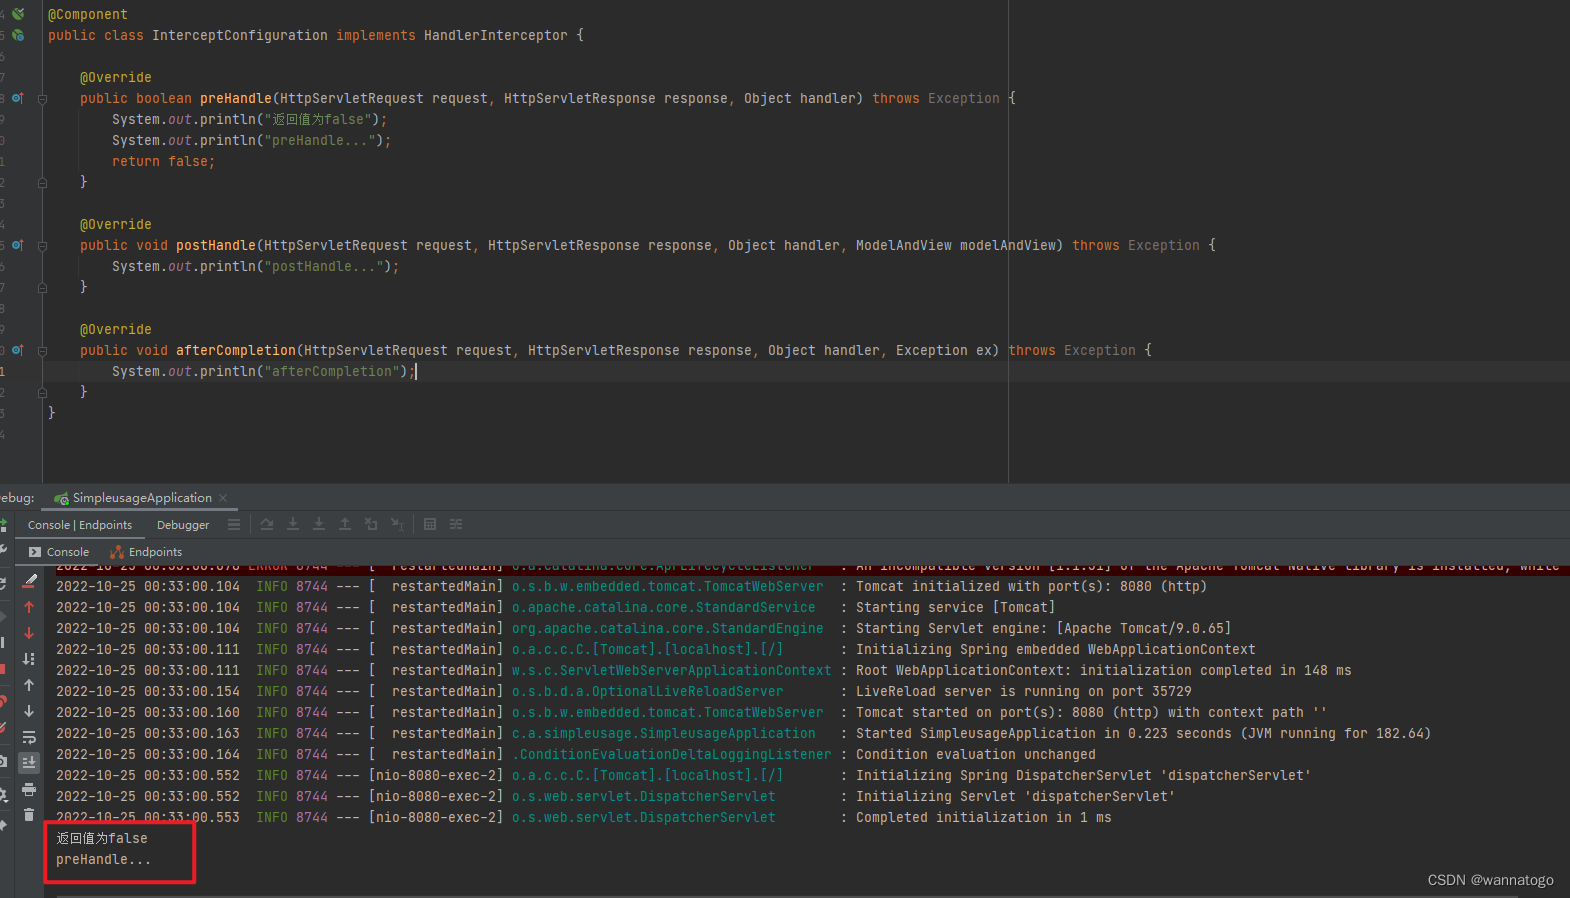1570x898 pixels.
Task: Close the SimpleusageApplication debug tab
Action: point(223,498)
